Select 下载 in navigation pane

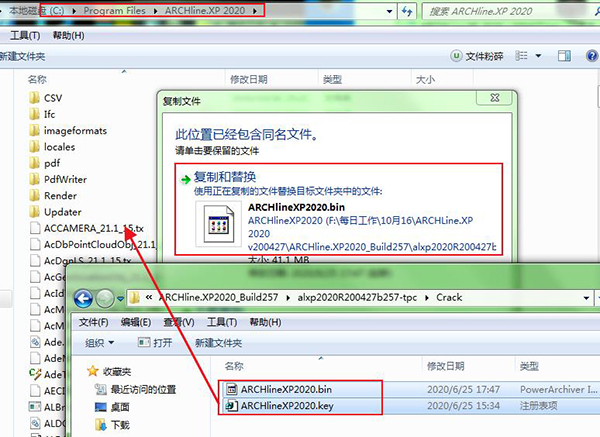tap(112, 425)
